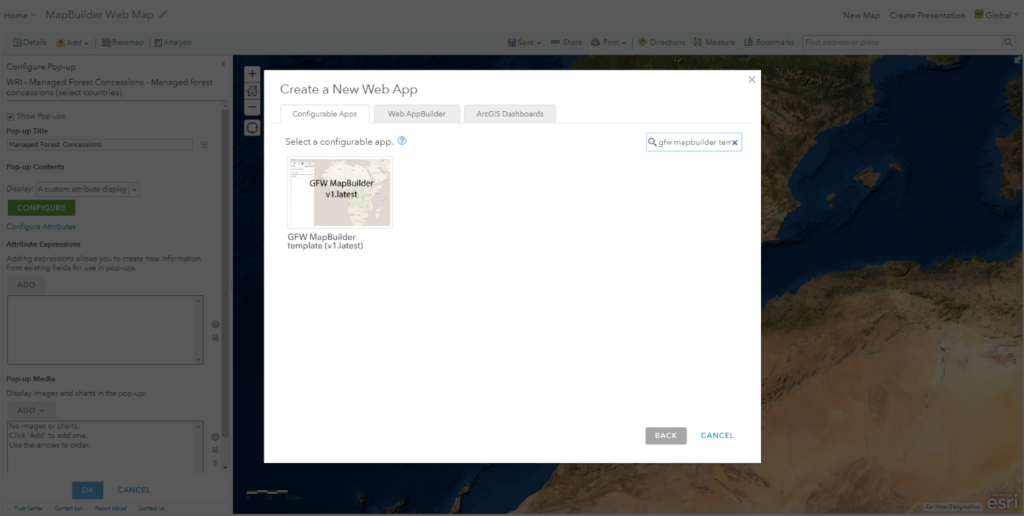Screen dimensions: 1024x516
Task: Configure the selected attribute expression gear icon
Action: point(215,324)
